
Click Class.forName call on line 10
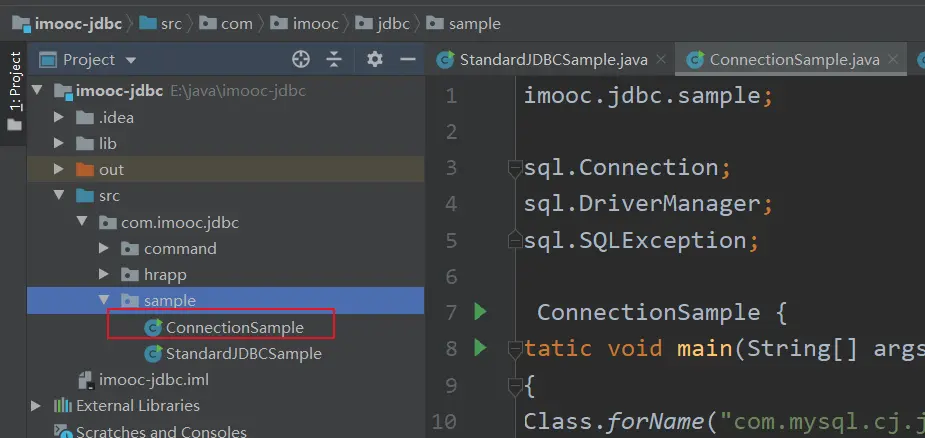point(614,421)
